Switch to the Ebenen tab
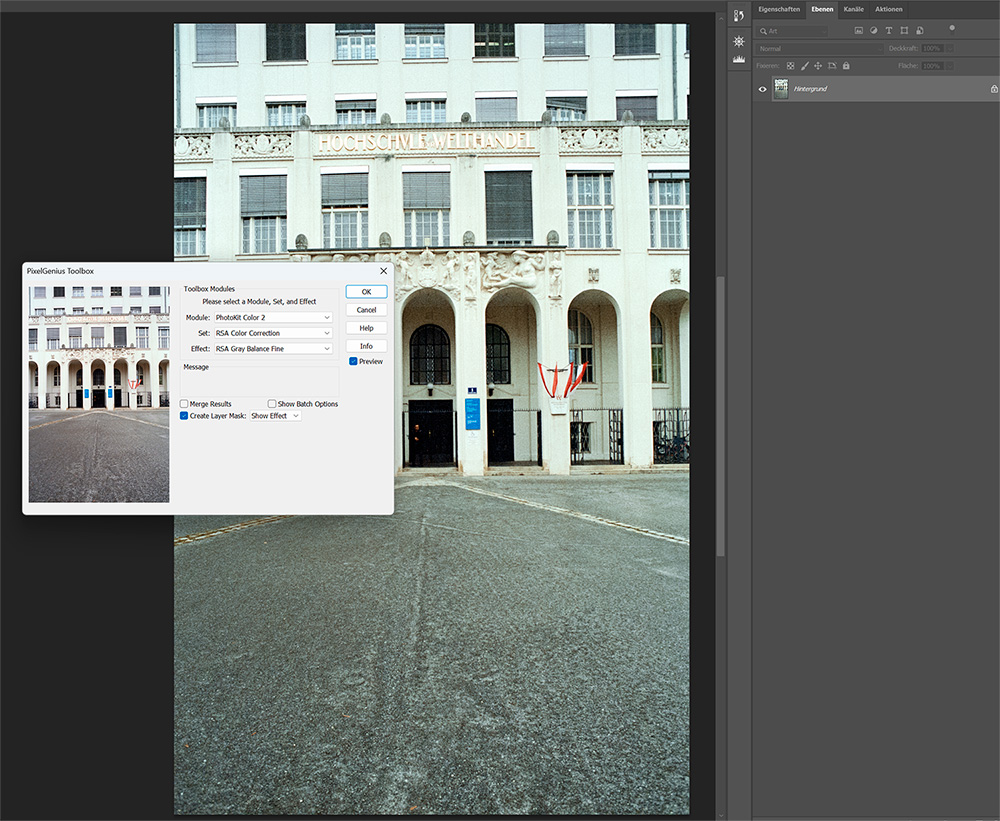1000x821 pixels. pos(822,10)
